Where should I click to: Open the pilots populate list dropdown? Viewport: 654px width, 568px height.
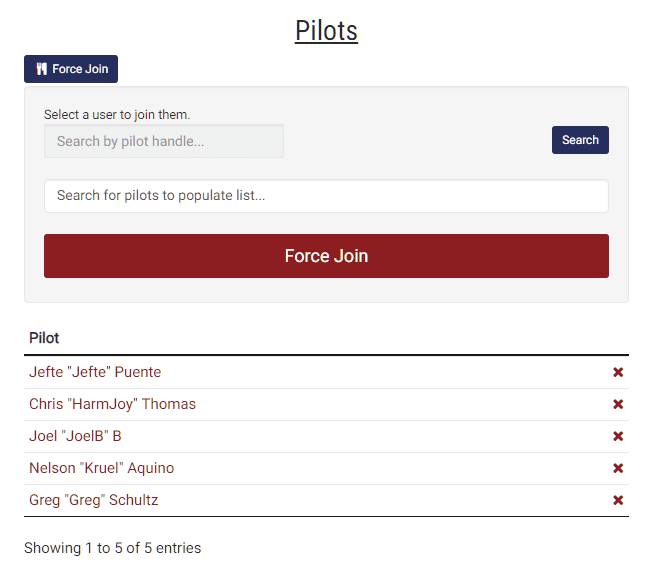tap(326, 196)
